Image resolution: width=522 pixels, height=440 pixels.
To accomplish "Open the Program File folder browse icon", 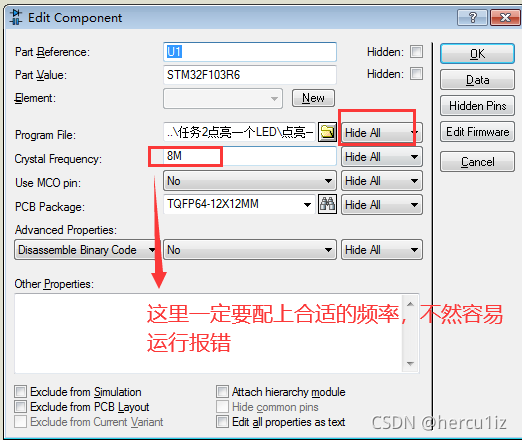I will pyautogui.click(x=327, y=132).
